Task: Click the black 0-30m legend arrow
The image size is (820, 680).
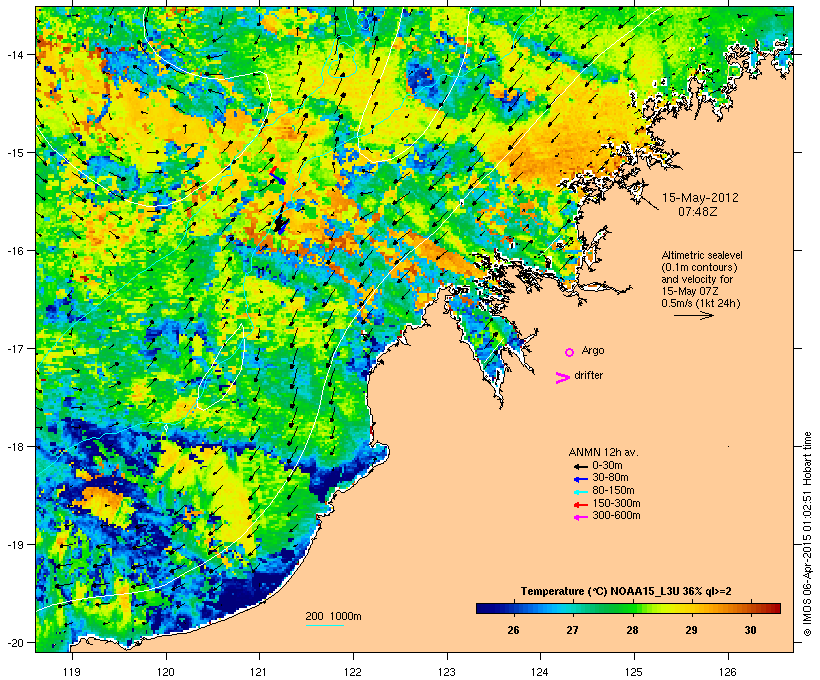Action: coord(580,466)
